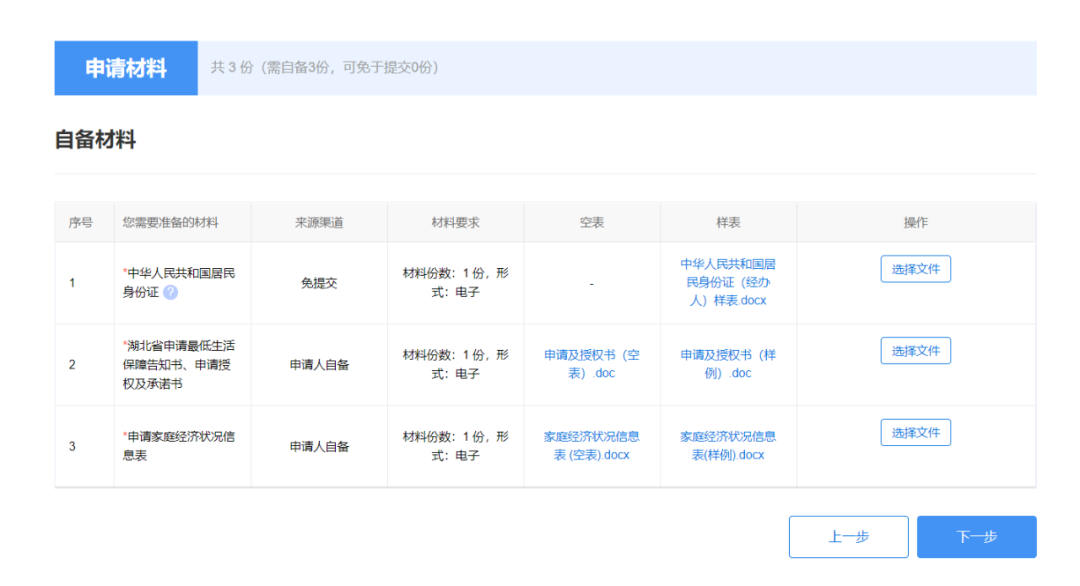Click the 空表 column header

click(592, 222)
